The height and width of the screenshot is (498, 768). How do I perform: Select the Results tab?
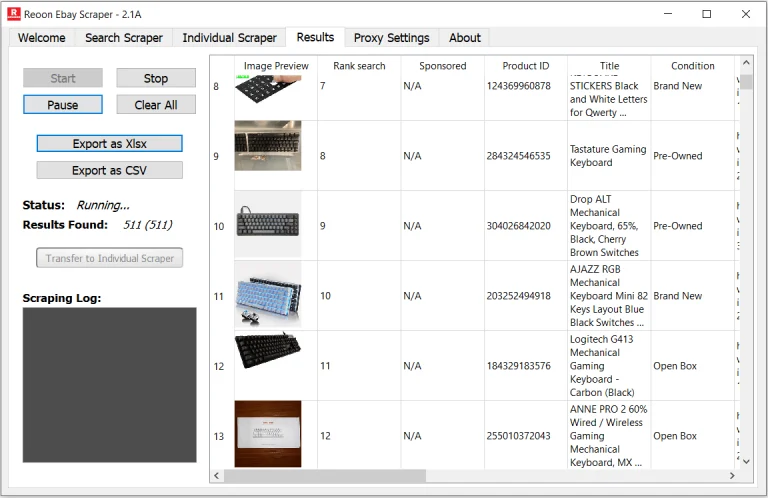tap(315, 37)
